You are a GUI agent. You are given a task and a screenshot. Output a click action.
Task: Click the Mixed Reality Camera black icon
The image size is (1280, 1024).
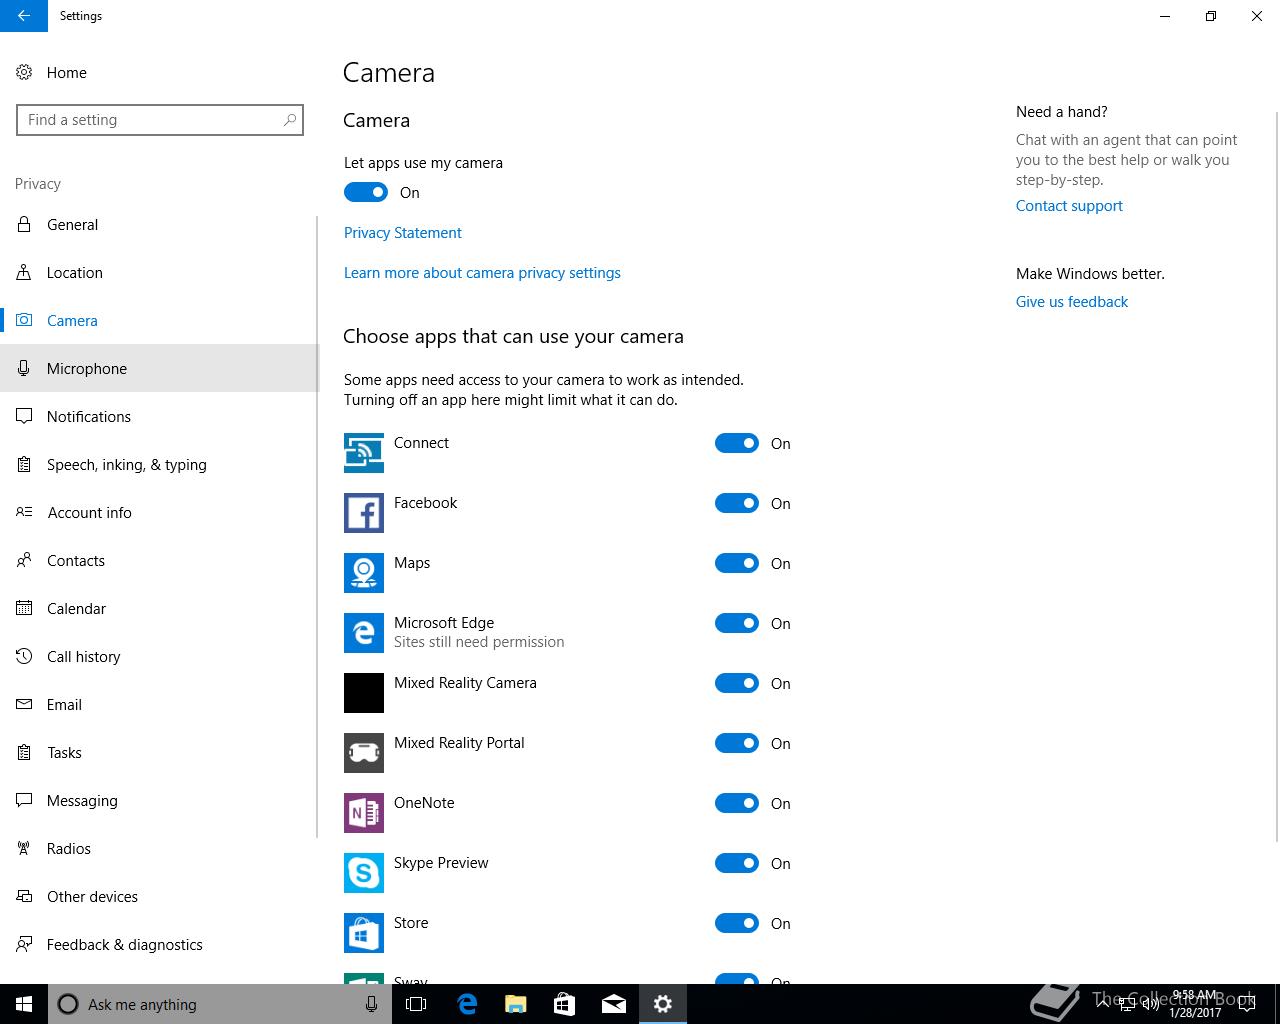tap(364, 693)
